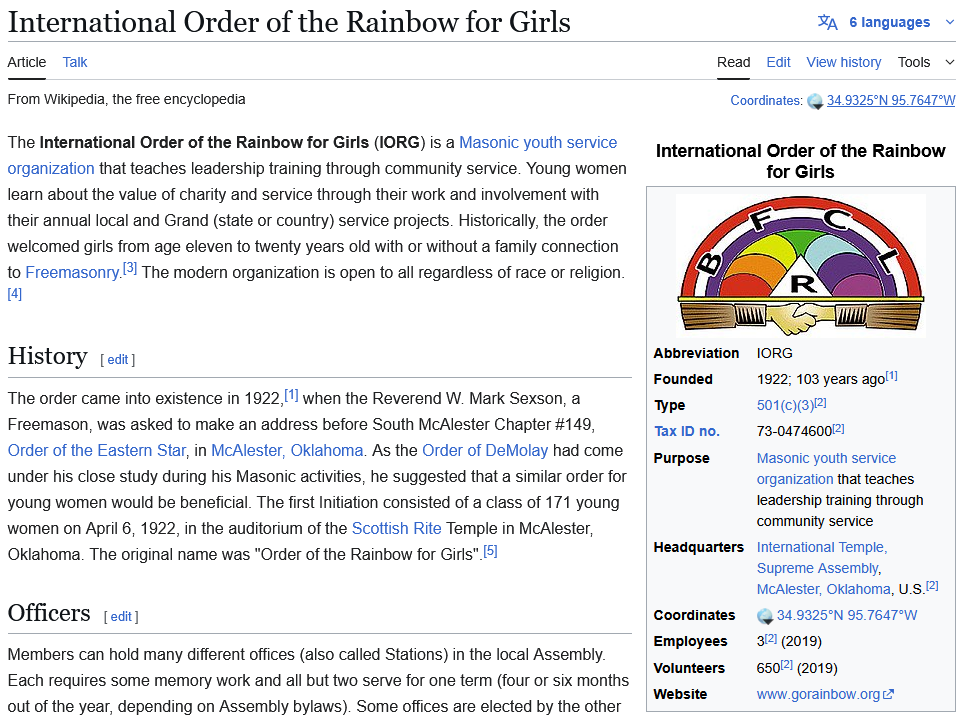Click the History section heading
The height and width of the screenshot is (722, 963).
[48, 357]
